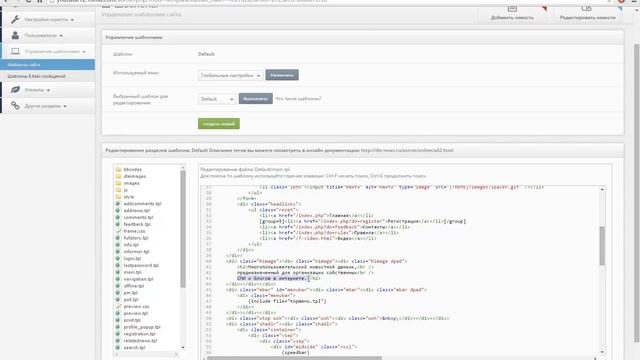Open the Что такое шаблоны? link
The image size is (640, 360).
tap(298, 99)
